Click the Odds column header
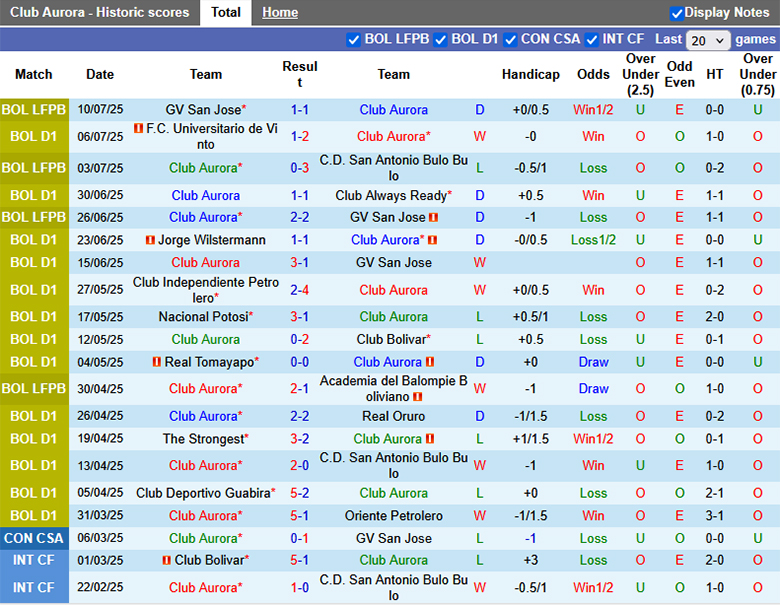Image resolution: width=780 pixels, height=605 pixels. click(593, 74)
